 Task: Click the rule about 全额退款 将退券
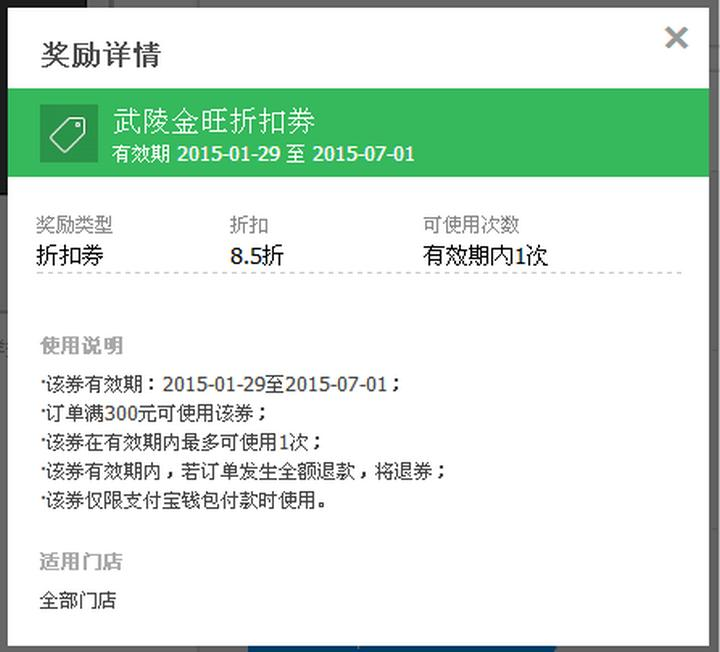pos(243,471)
